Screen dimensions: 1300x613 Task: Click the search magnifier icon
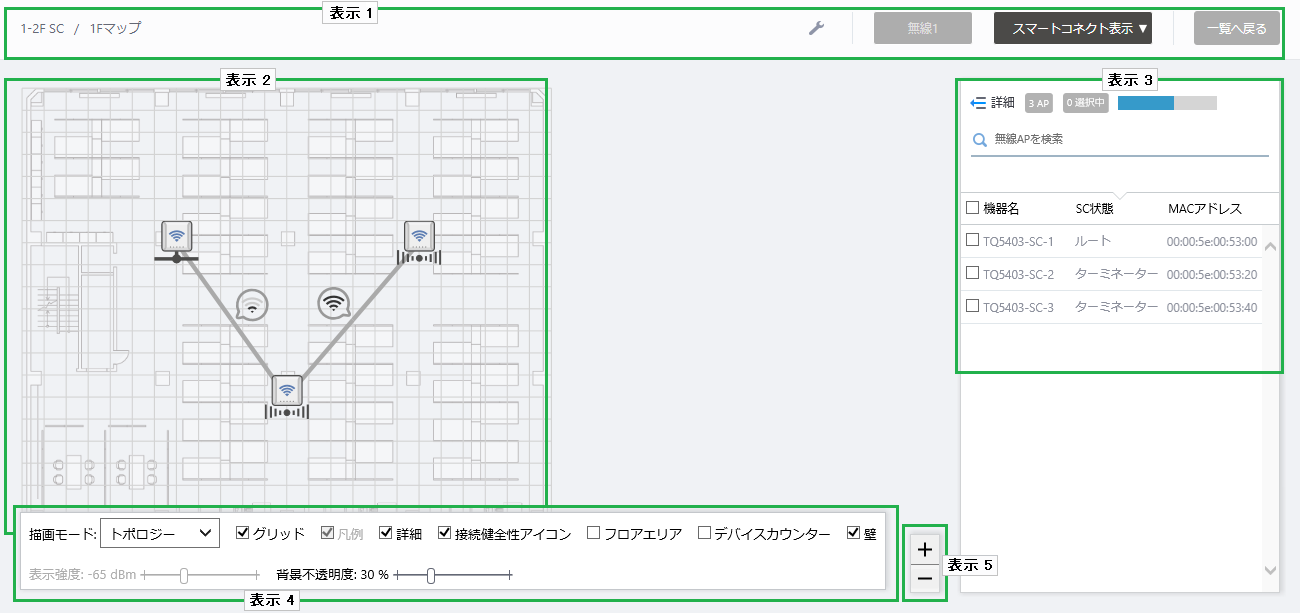(x=979, y=140)
